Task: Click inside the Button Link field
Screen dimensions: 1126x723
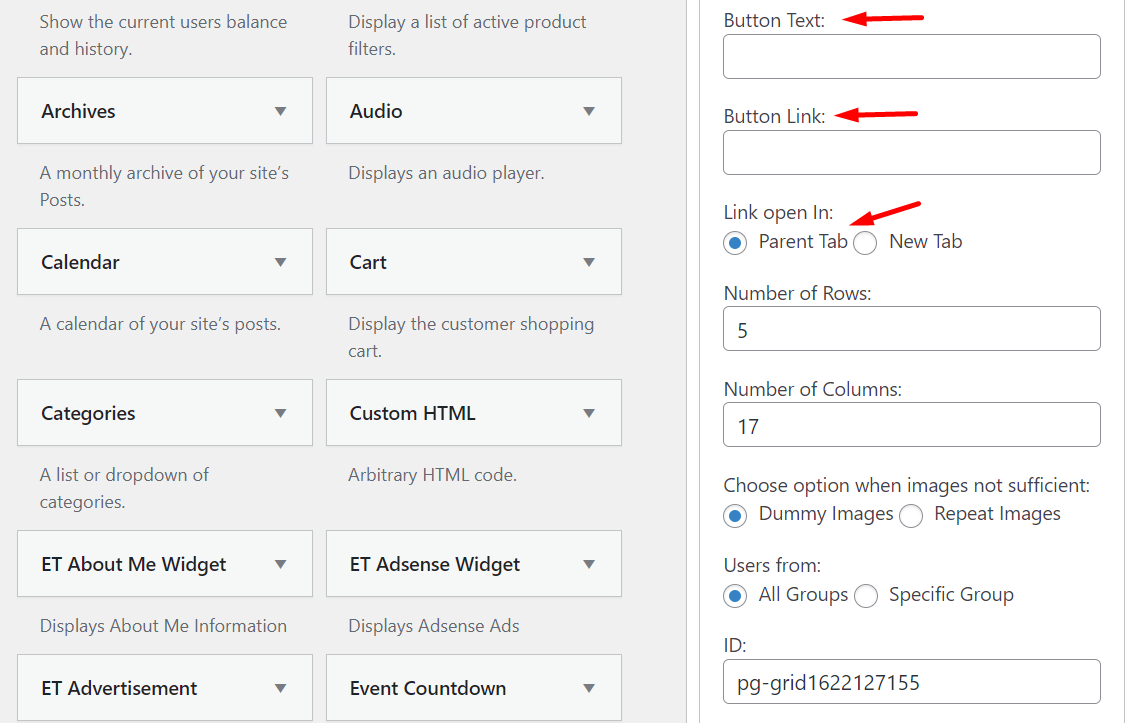Action: coord(911,152)
